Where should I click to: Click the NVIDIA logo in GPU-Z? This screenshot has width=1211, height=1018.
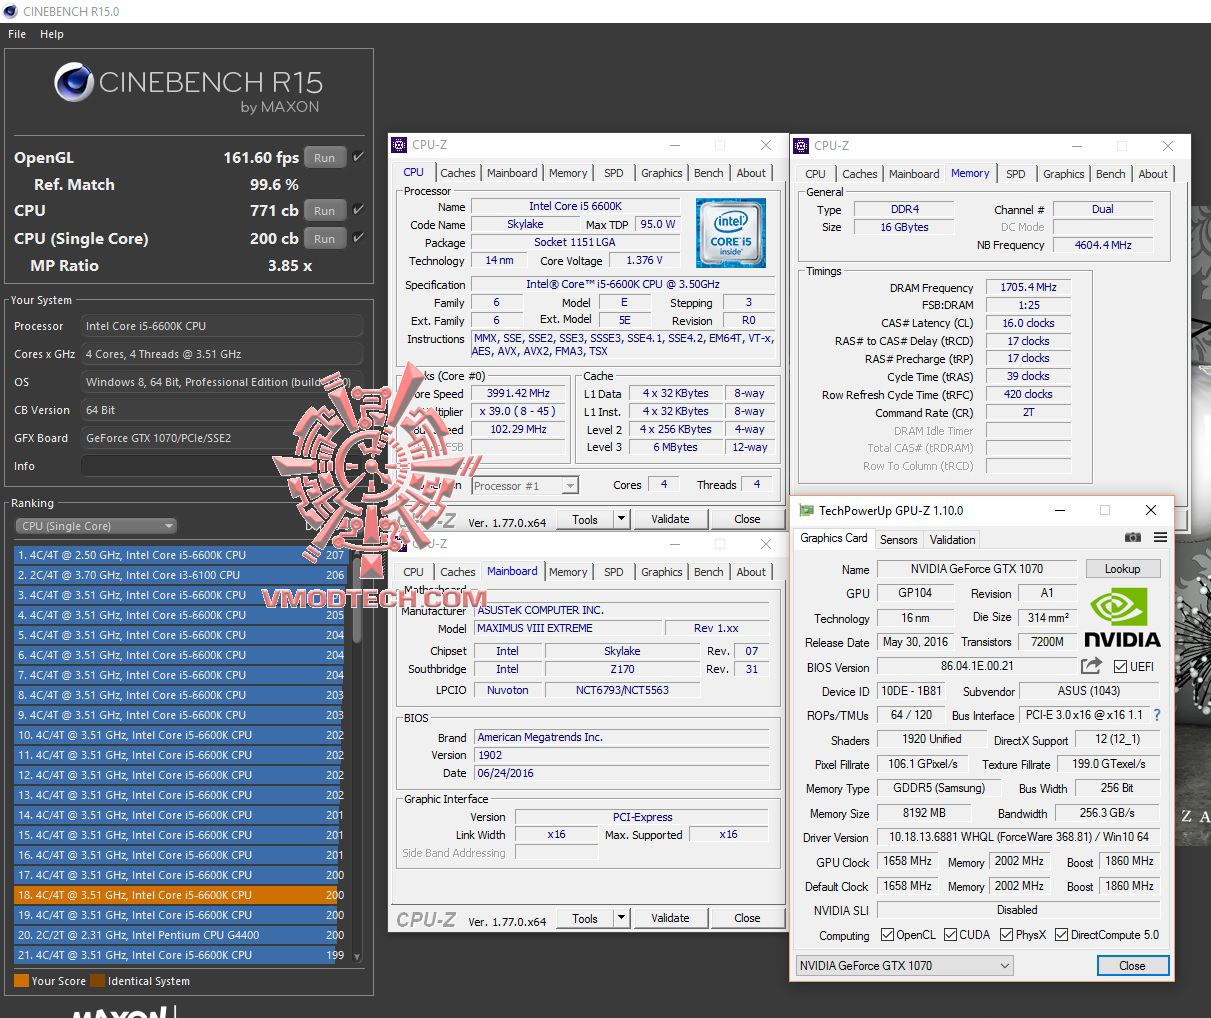1122,617
